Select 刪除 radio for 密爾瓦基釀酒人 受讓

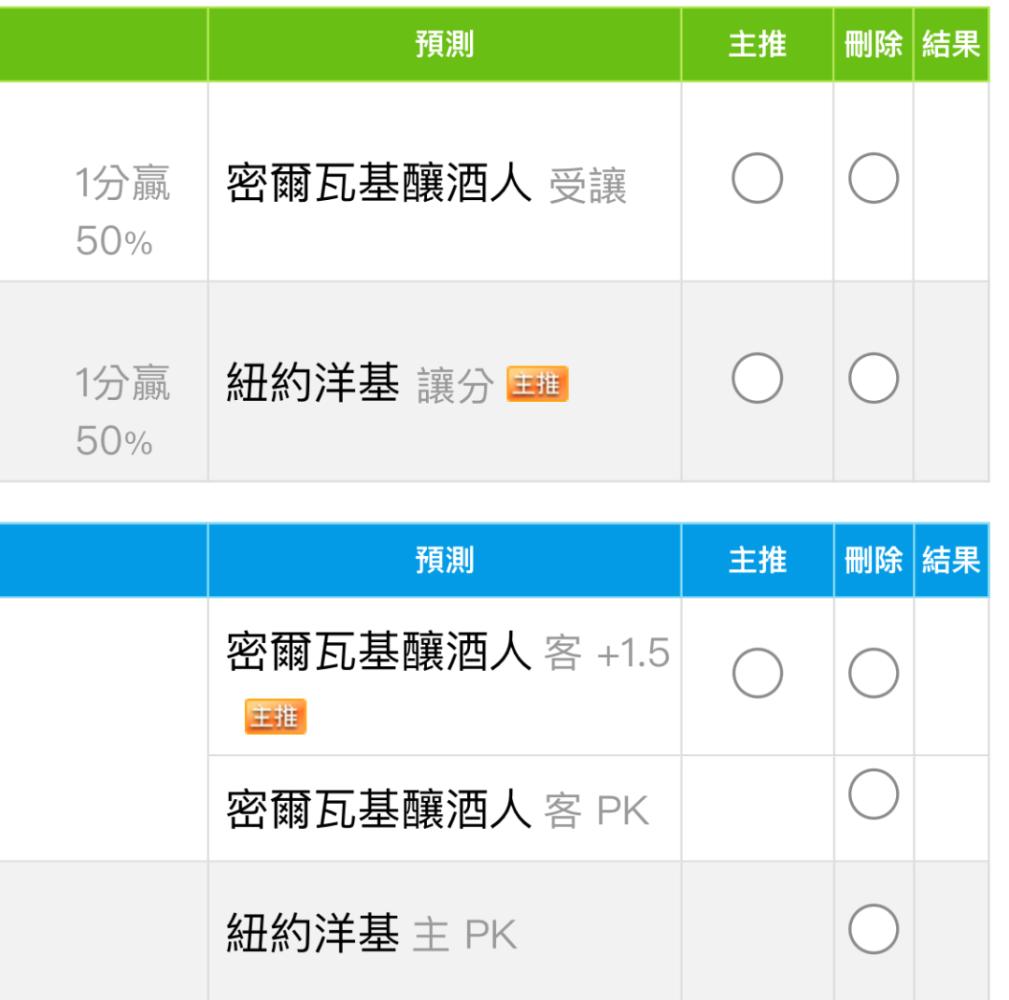(x=873, y=178)
